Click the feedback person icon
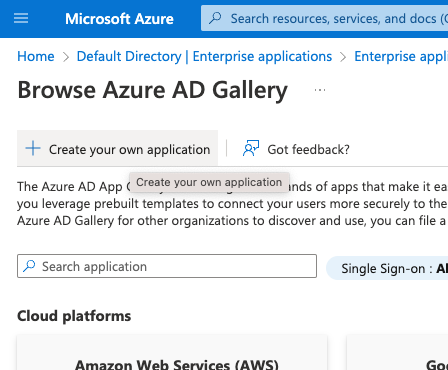 pyautogui.click(x=251, y=149)
